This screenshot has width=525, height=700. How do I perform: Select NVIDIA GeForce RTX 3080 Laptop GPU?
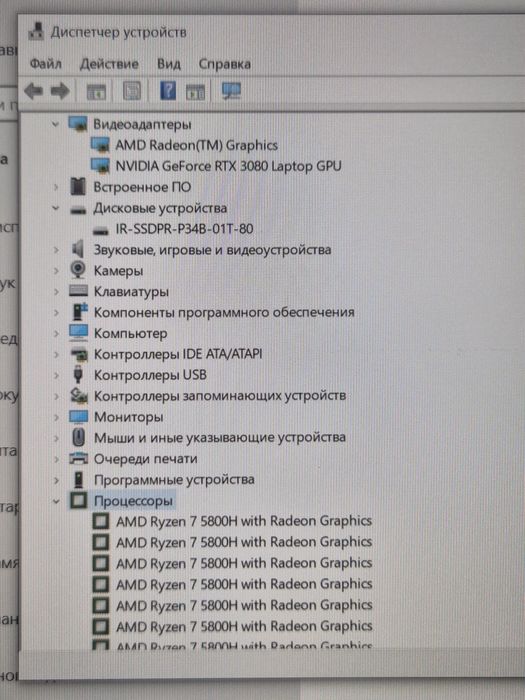point(229,166)
